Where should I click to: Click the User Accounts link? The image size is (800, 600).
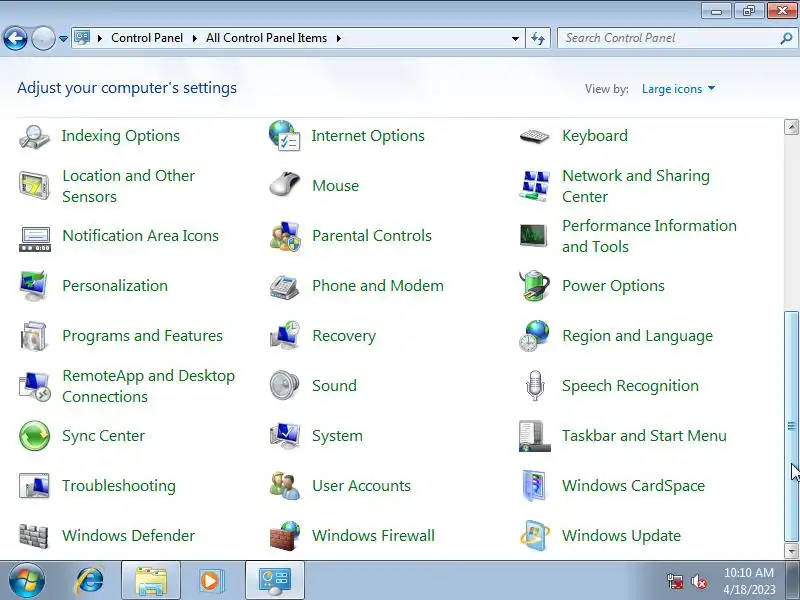click(361, 486)
